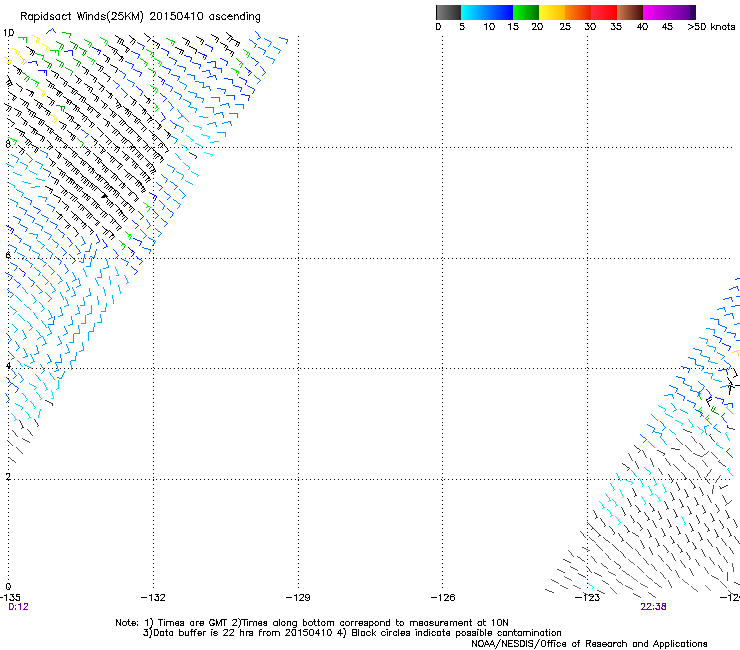This screenshot has width=740, height=650.
Task: Pick the magenta-purple 40-50 knots legend segment
Action: 669,12
